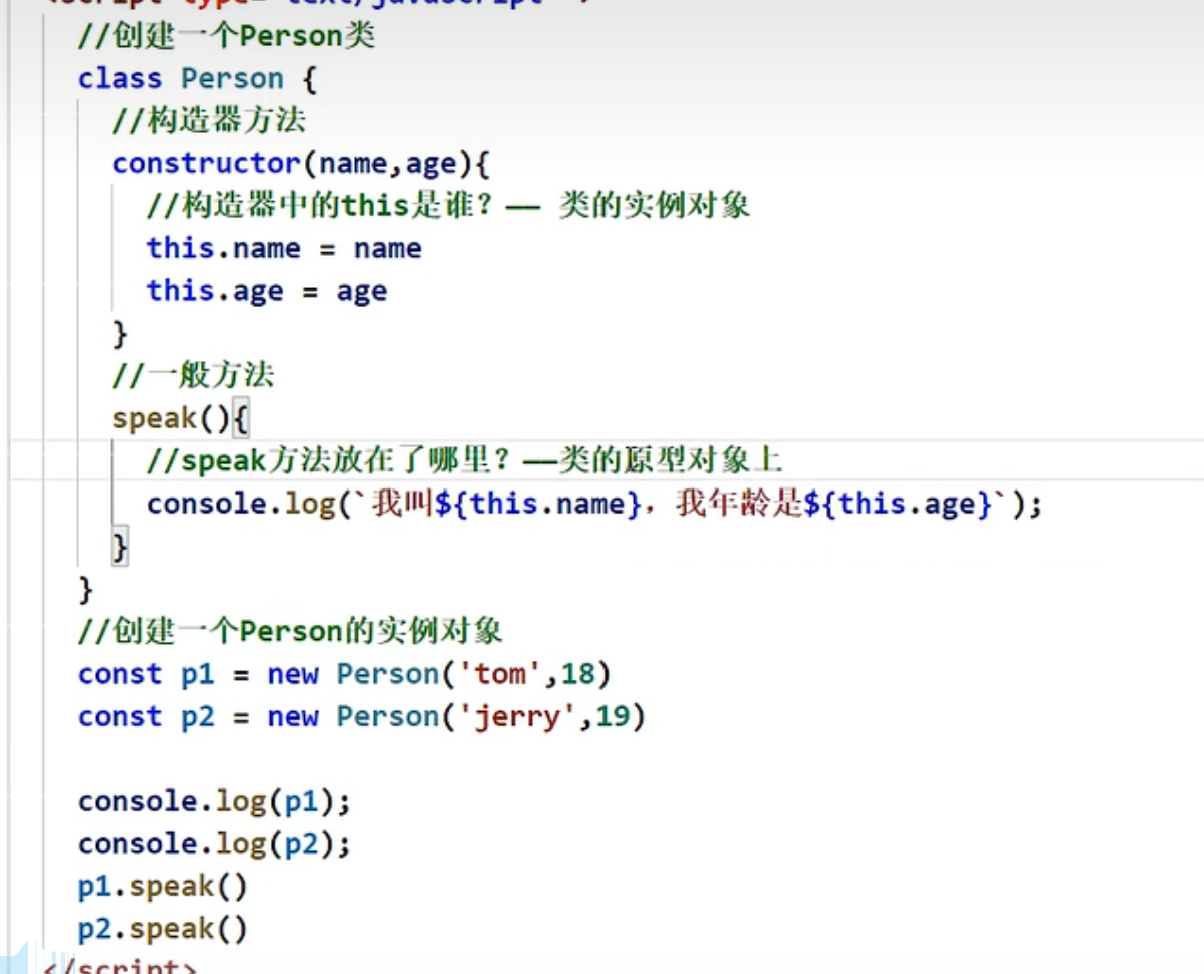Click the 'speak(){' method declaration
This screenshot has height=974, width=1204.
(180, 419)
